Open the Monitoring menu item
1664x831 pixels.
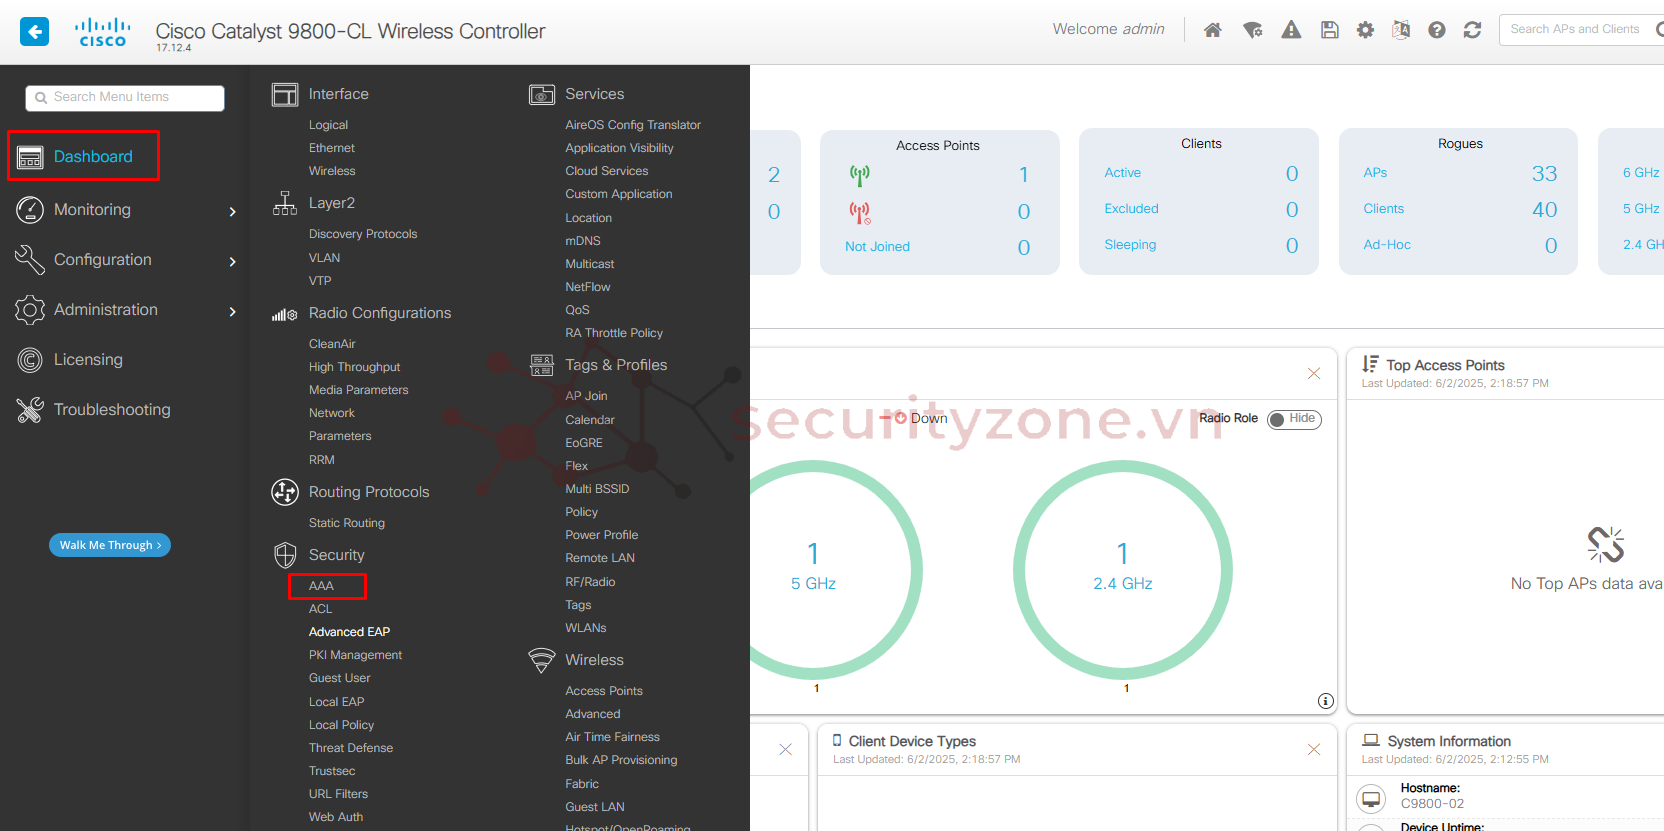tap(92, 210)
